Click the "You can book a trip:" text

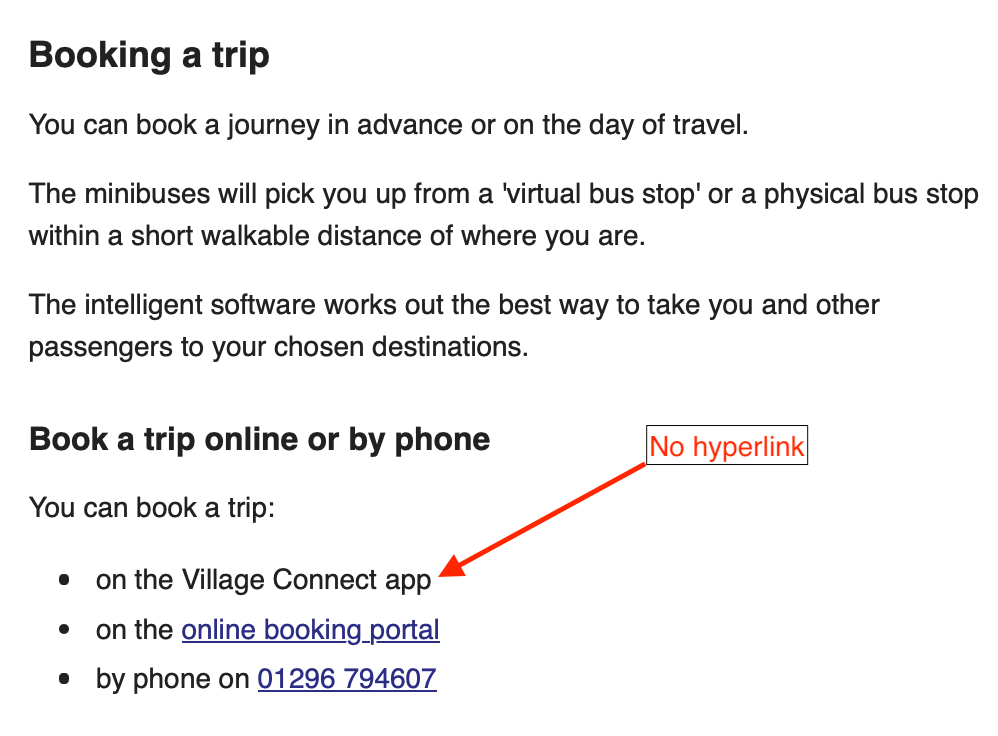[152, 507]
